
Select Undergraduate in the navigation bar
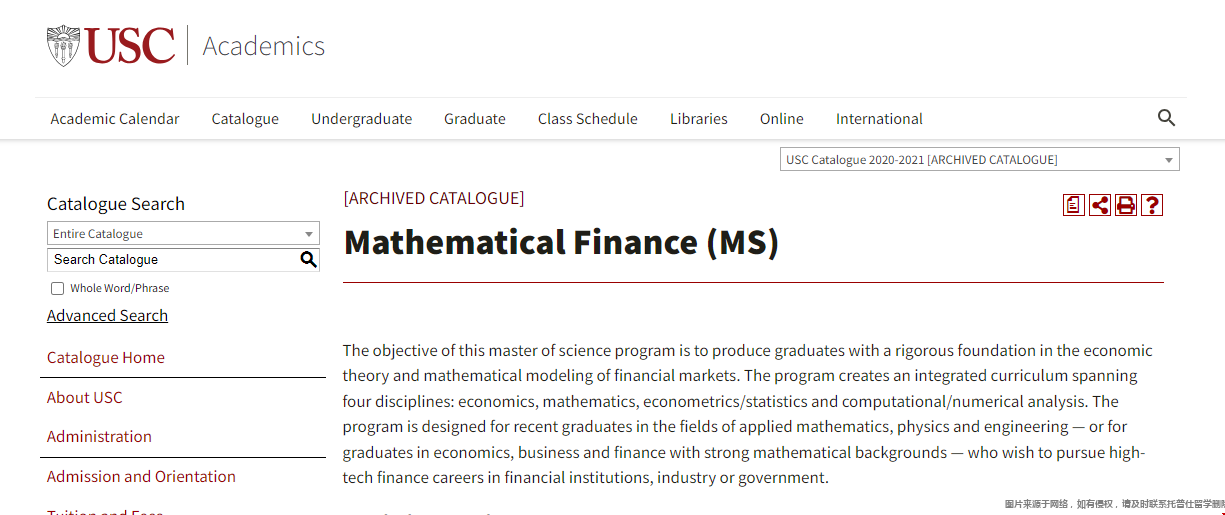click(x=361, y=119)
